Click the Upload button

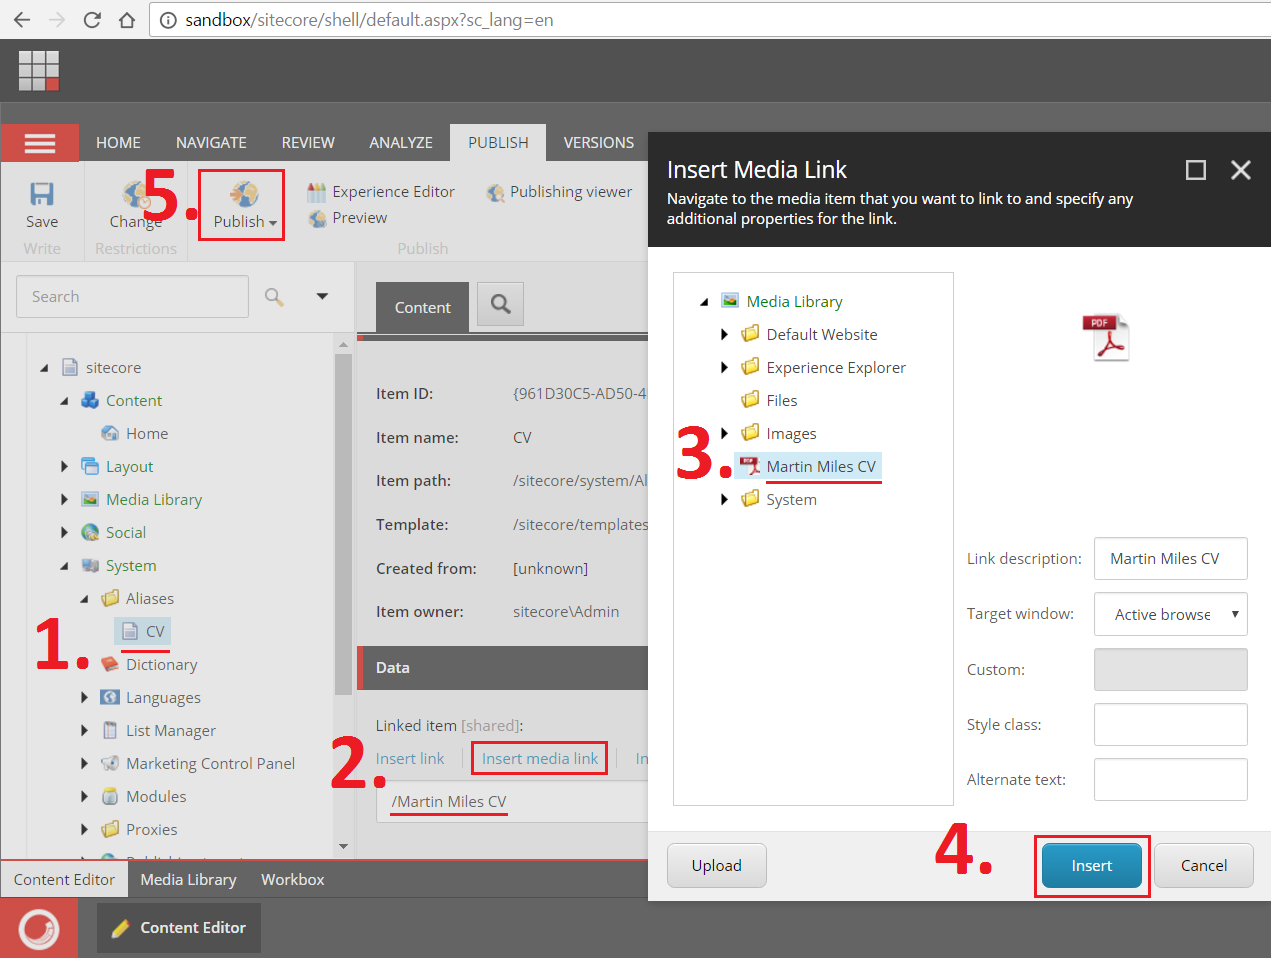716,866
